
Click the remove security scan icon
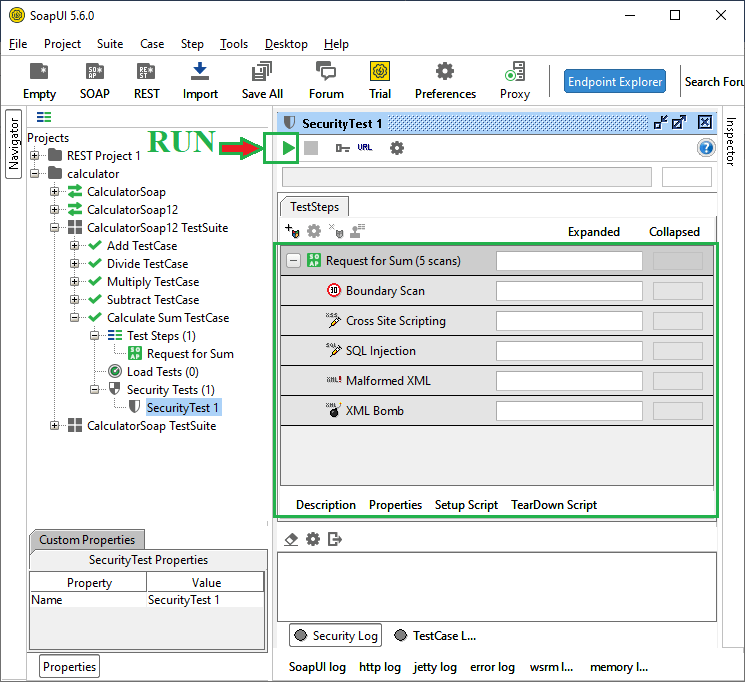point(336,231)
